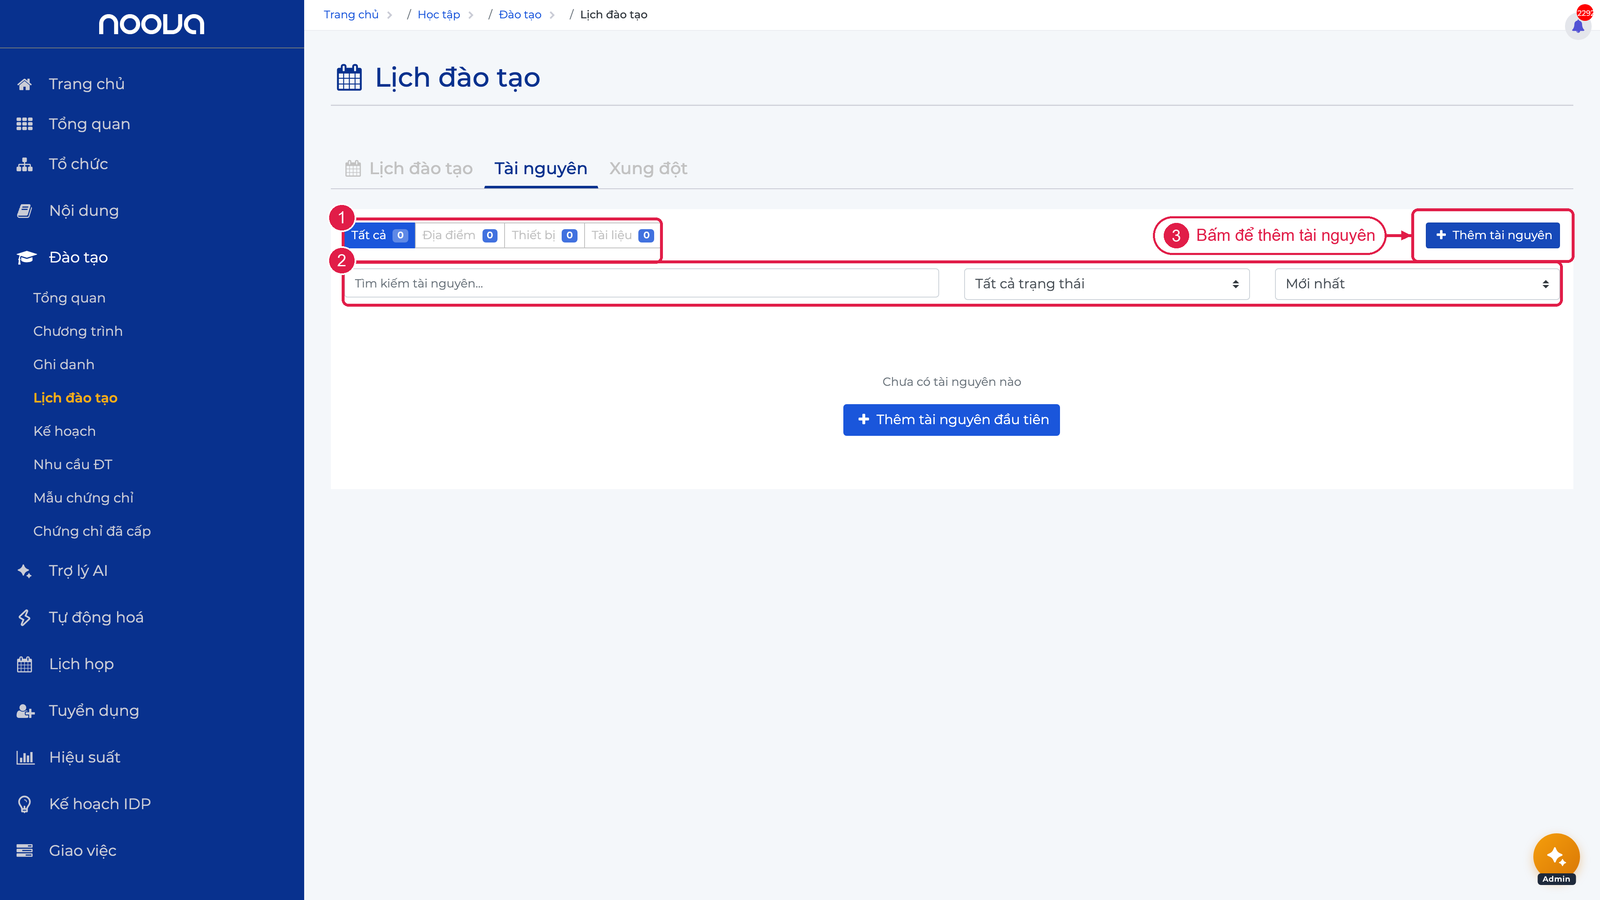Image resolution: width=1600 pixels, height=900 pixels.
Task: Select the Tất cả filter
Action: pos(380,235)
